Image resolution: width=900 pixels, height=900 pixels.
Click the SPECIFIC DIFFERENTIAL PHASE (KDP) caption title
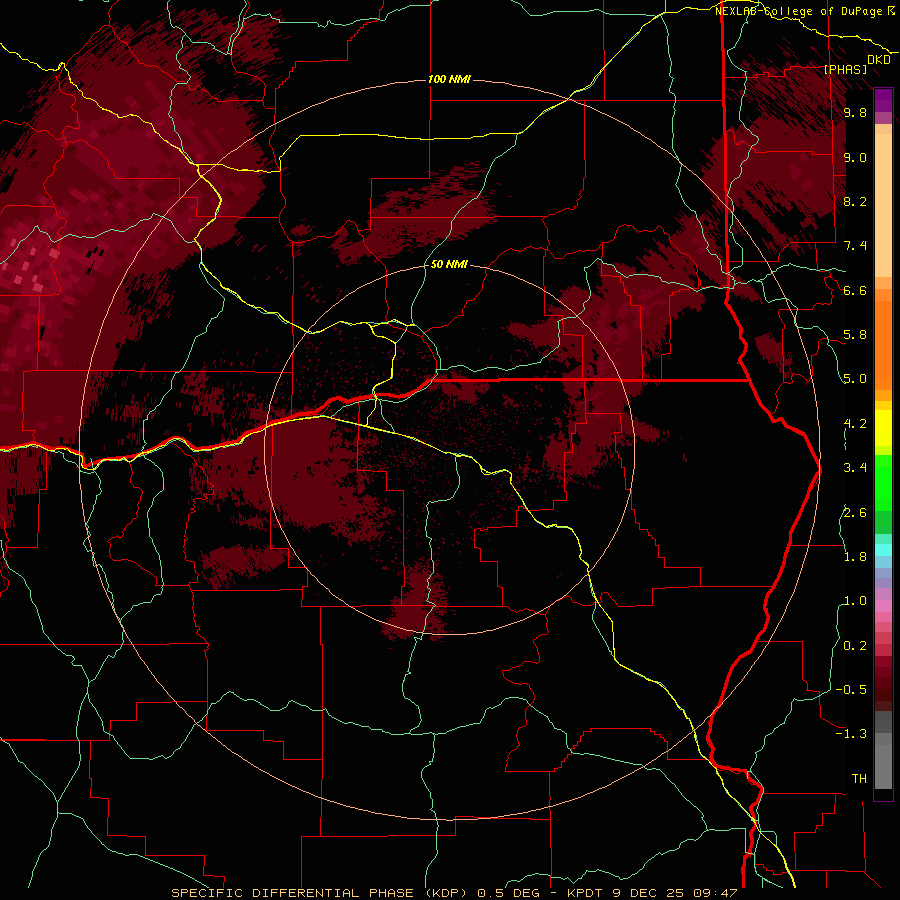pos(321,893)
